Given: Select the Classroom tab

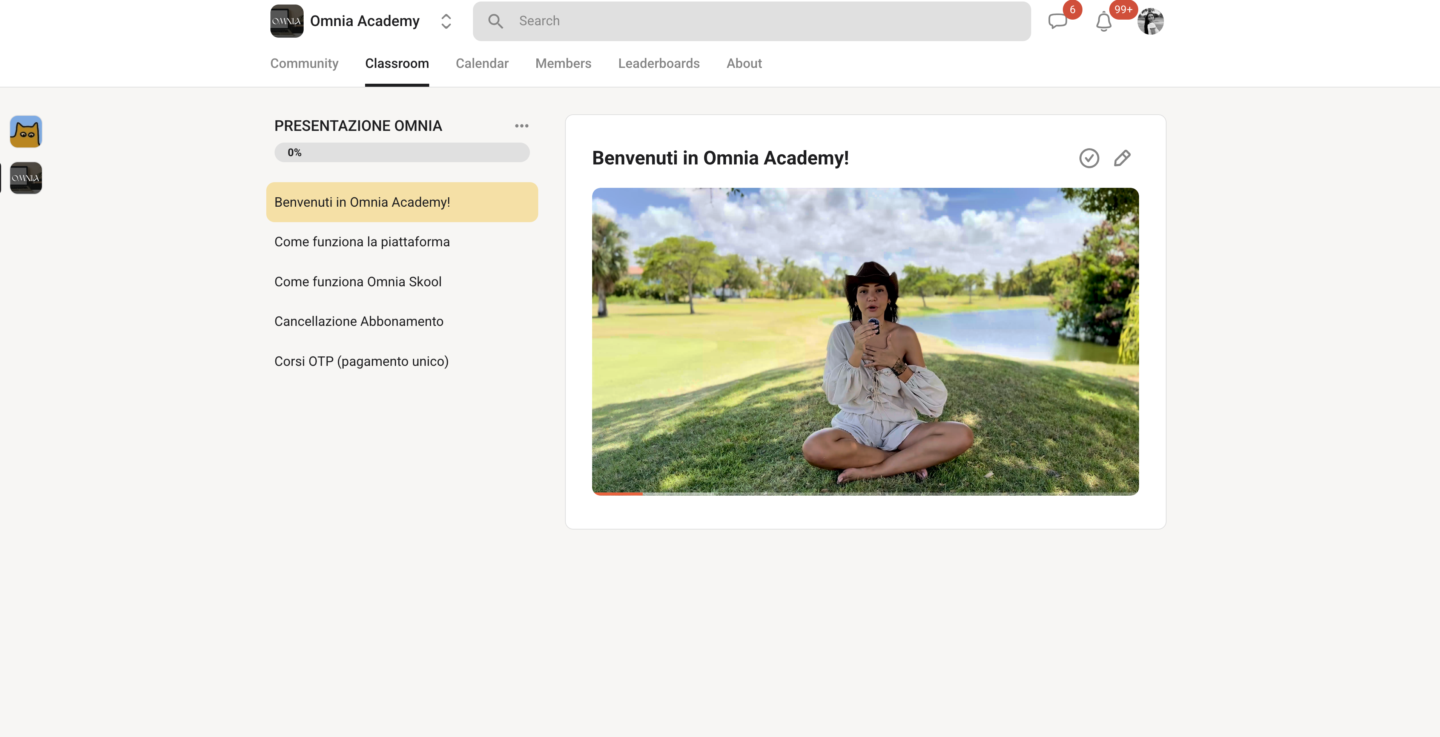Looking at the screenshot, I should tap(397, 63).
